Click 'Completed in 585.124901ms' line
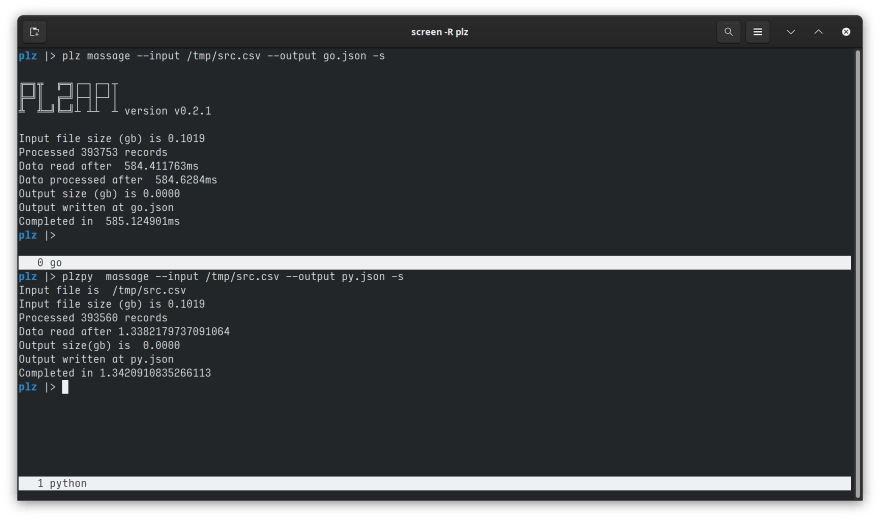 99,222
